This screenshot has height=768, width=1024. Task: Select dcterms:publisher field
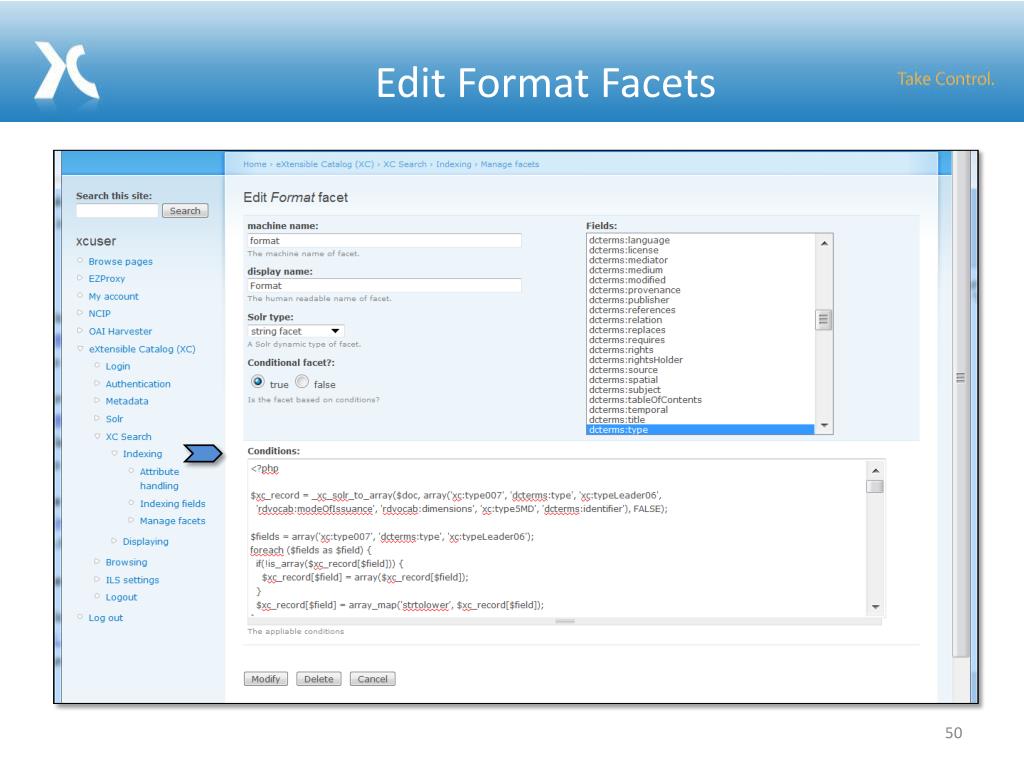[x=629, y=300]
